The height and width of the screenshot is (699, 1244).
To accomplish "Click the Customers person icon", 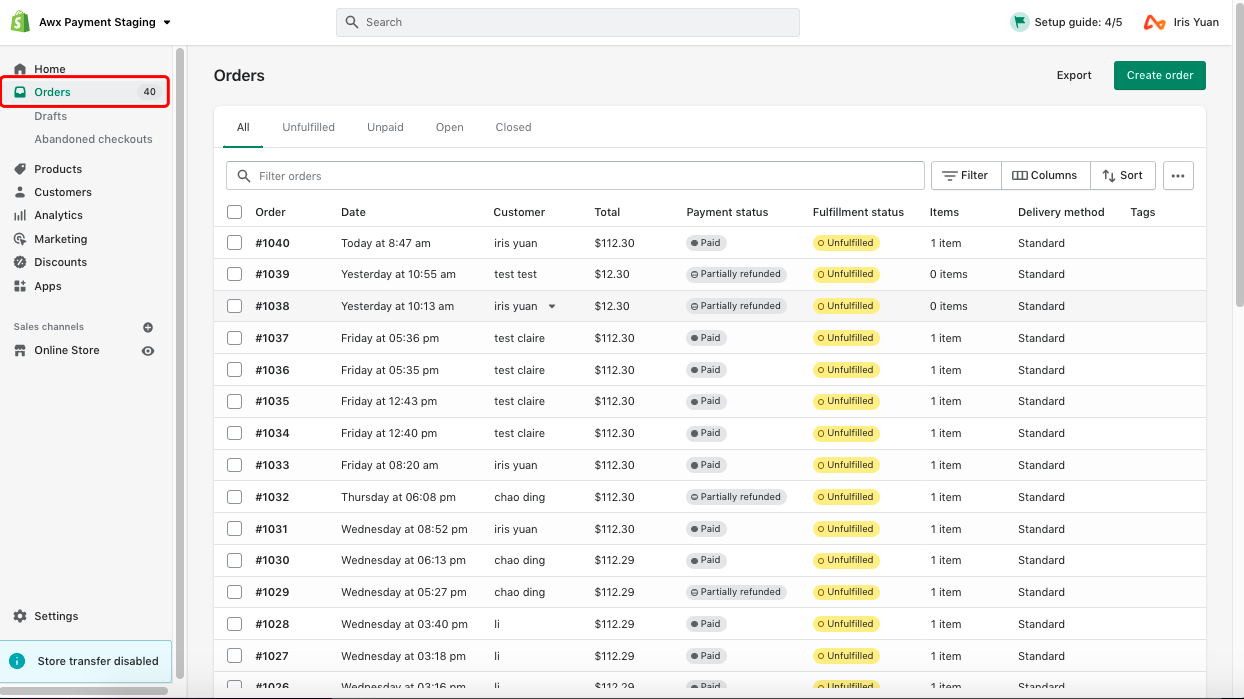I will [x=20, y=192].
